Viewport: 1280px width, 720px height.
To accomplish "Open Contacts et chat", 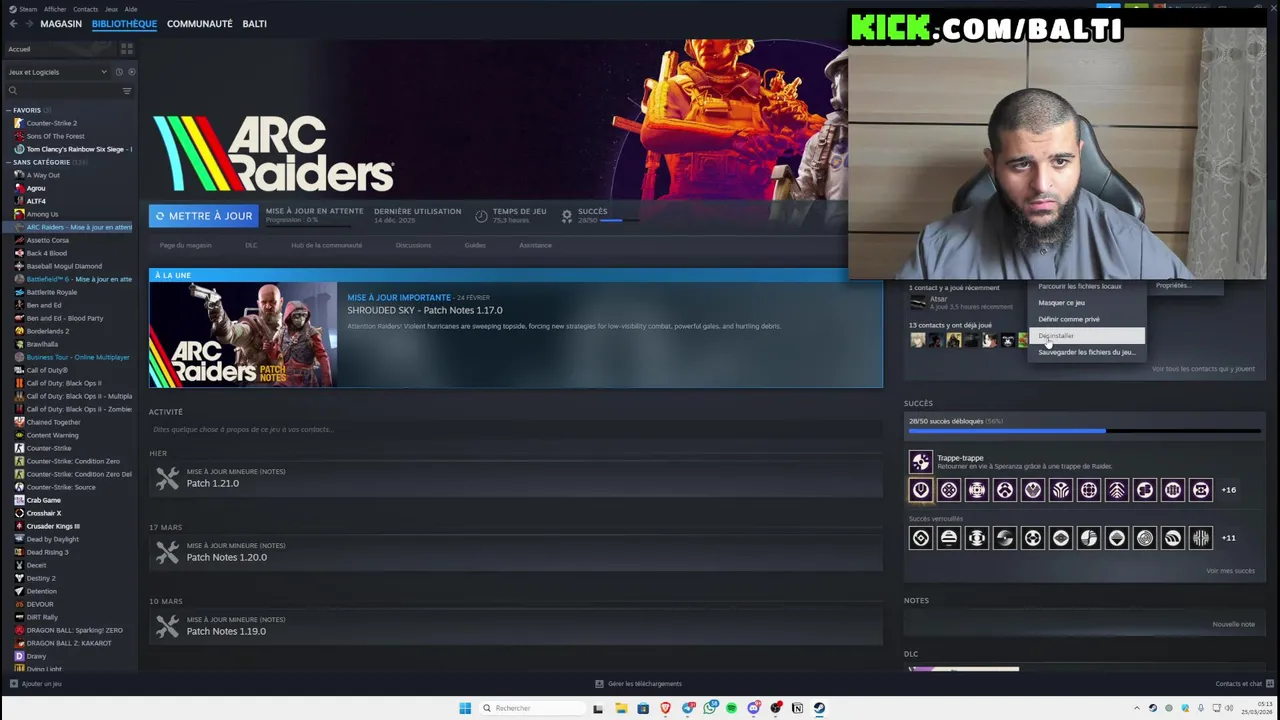I will [x=1243, y=684].
